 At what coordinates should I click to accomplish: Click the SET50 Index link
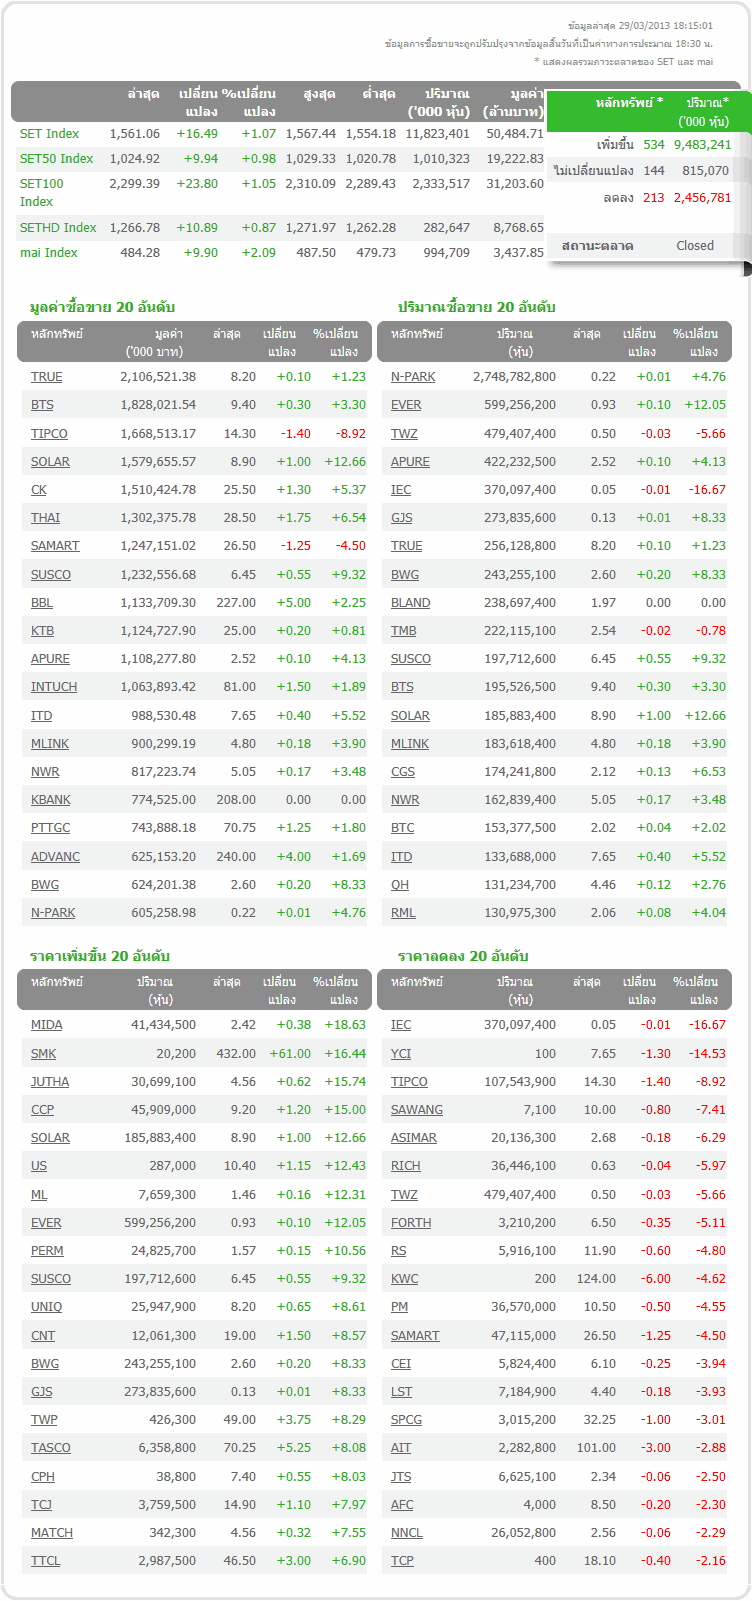tap(56, 159)
